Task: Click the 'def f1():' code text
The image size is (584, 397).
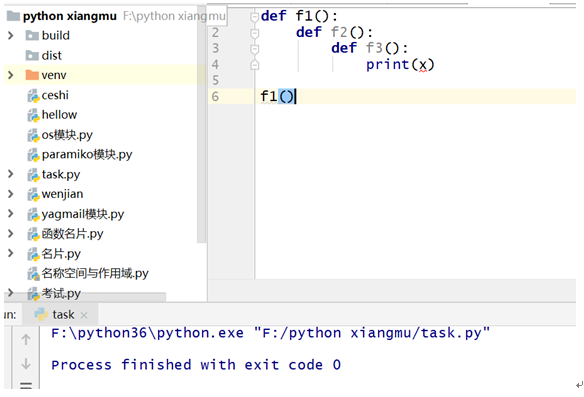Action: click(299, 16)
